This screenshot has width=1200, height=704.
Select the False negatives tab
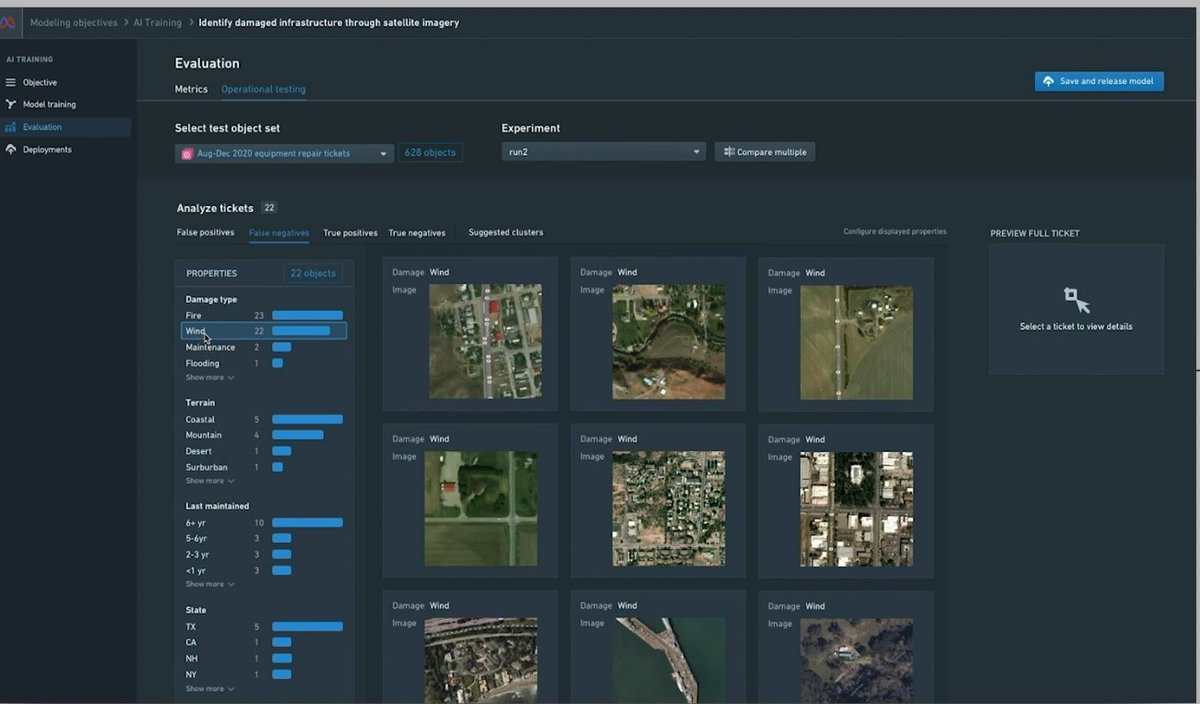279,232
